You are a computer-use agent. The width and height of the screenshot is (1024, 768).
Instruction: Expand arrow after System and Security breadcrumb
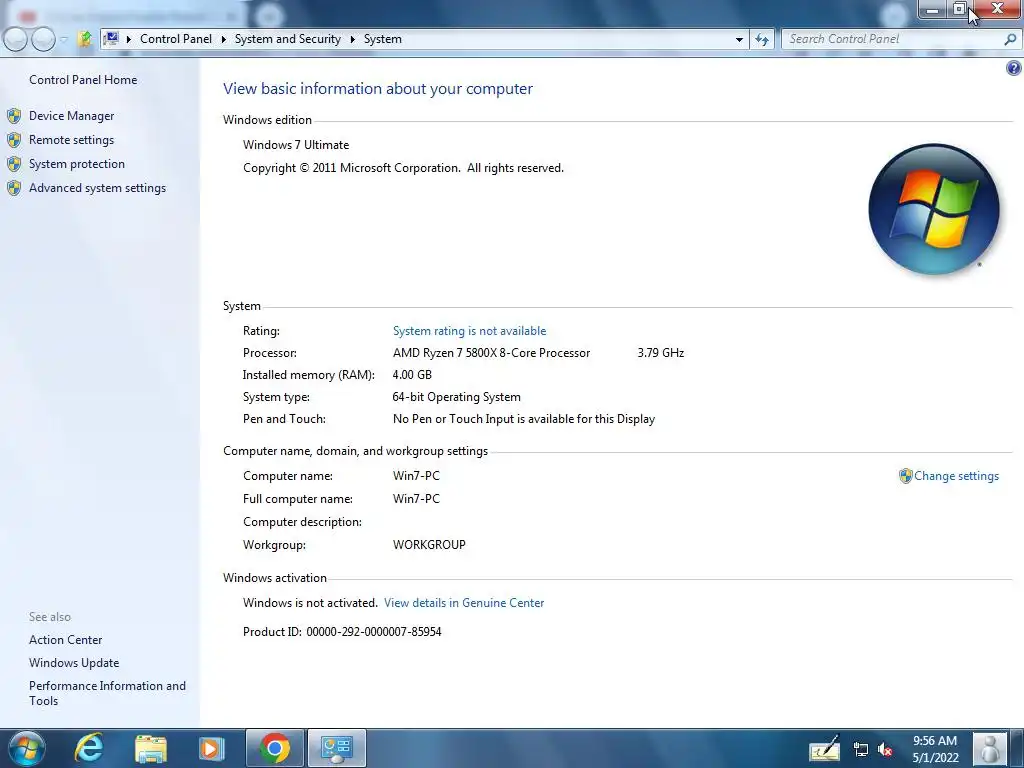[353, 39]
